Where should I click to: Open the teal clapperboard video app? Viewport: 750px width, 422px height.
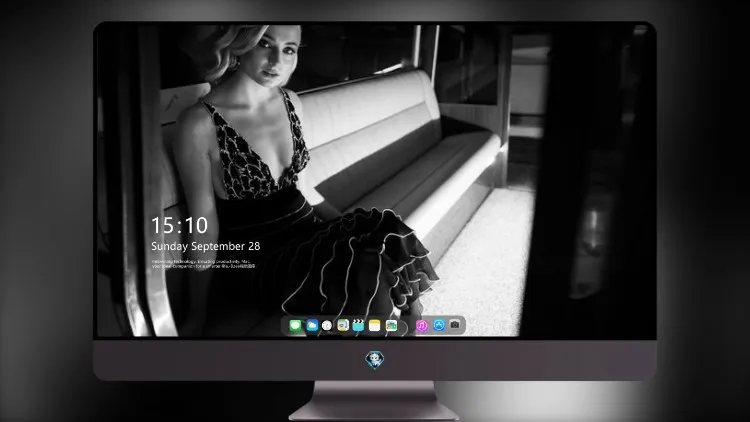click(358, 325)
